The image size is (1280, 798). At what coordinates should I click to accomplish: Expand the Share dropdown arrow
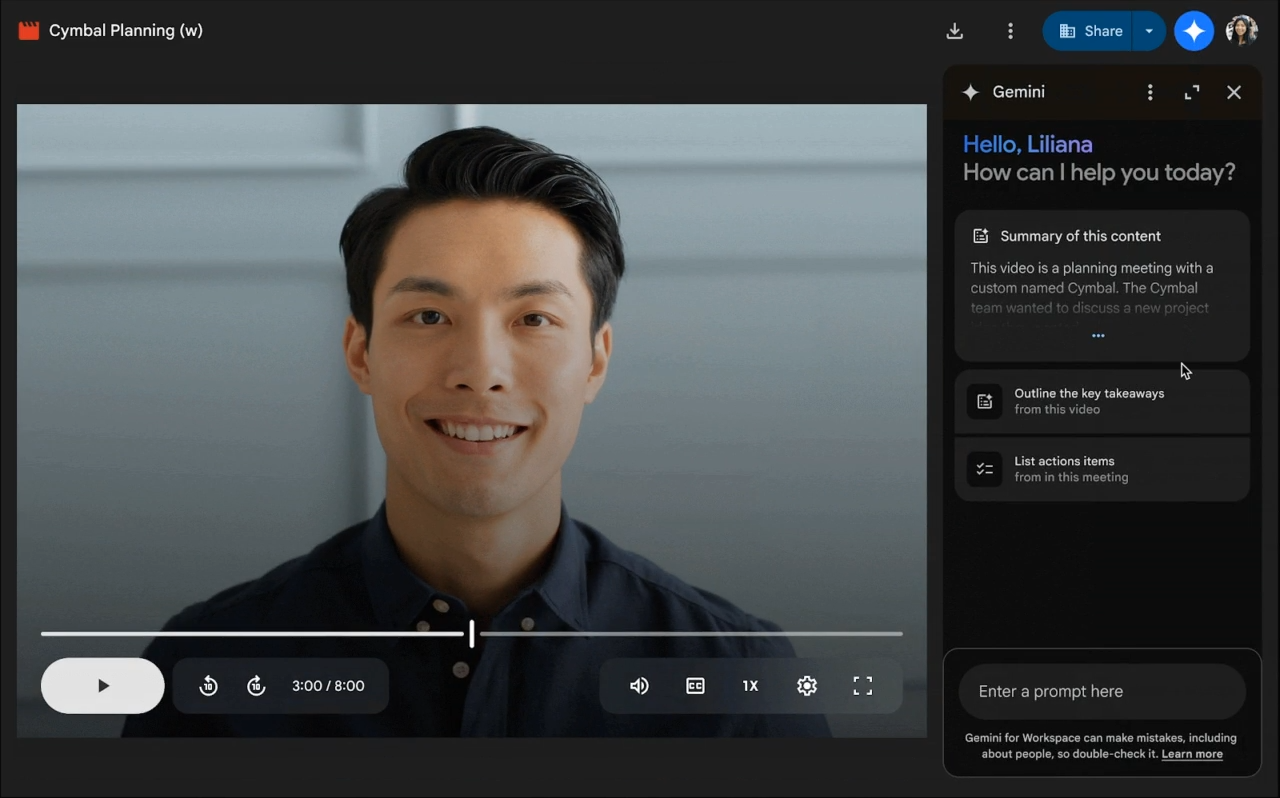click(1149, 31)
